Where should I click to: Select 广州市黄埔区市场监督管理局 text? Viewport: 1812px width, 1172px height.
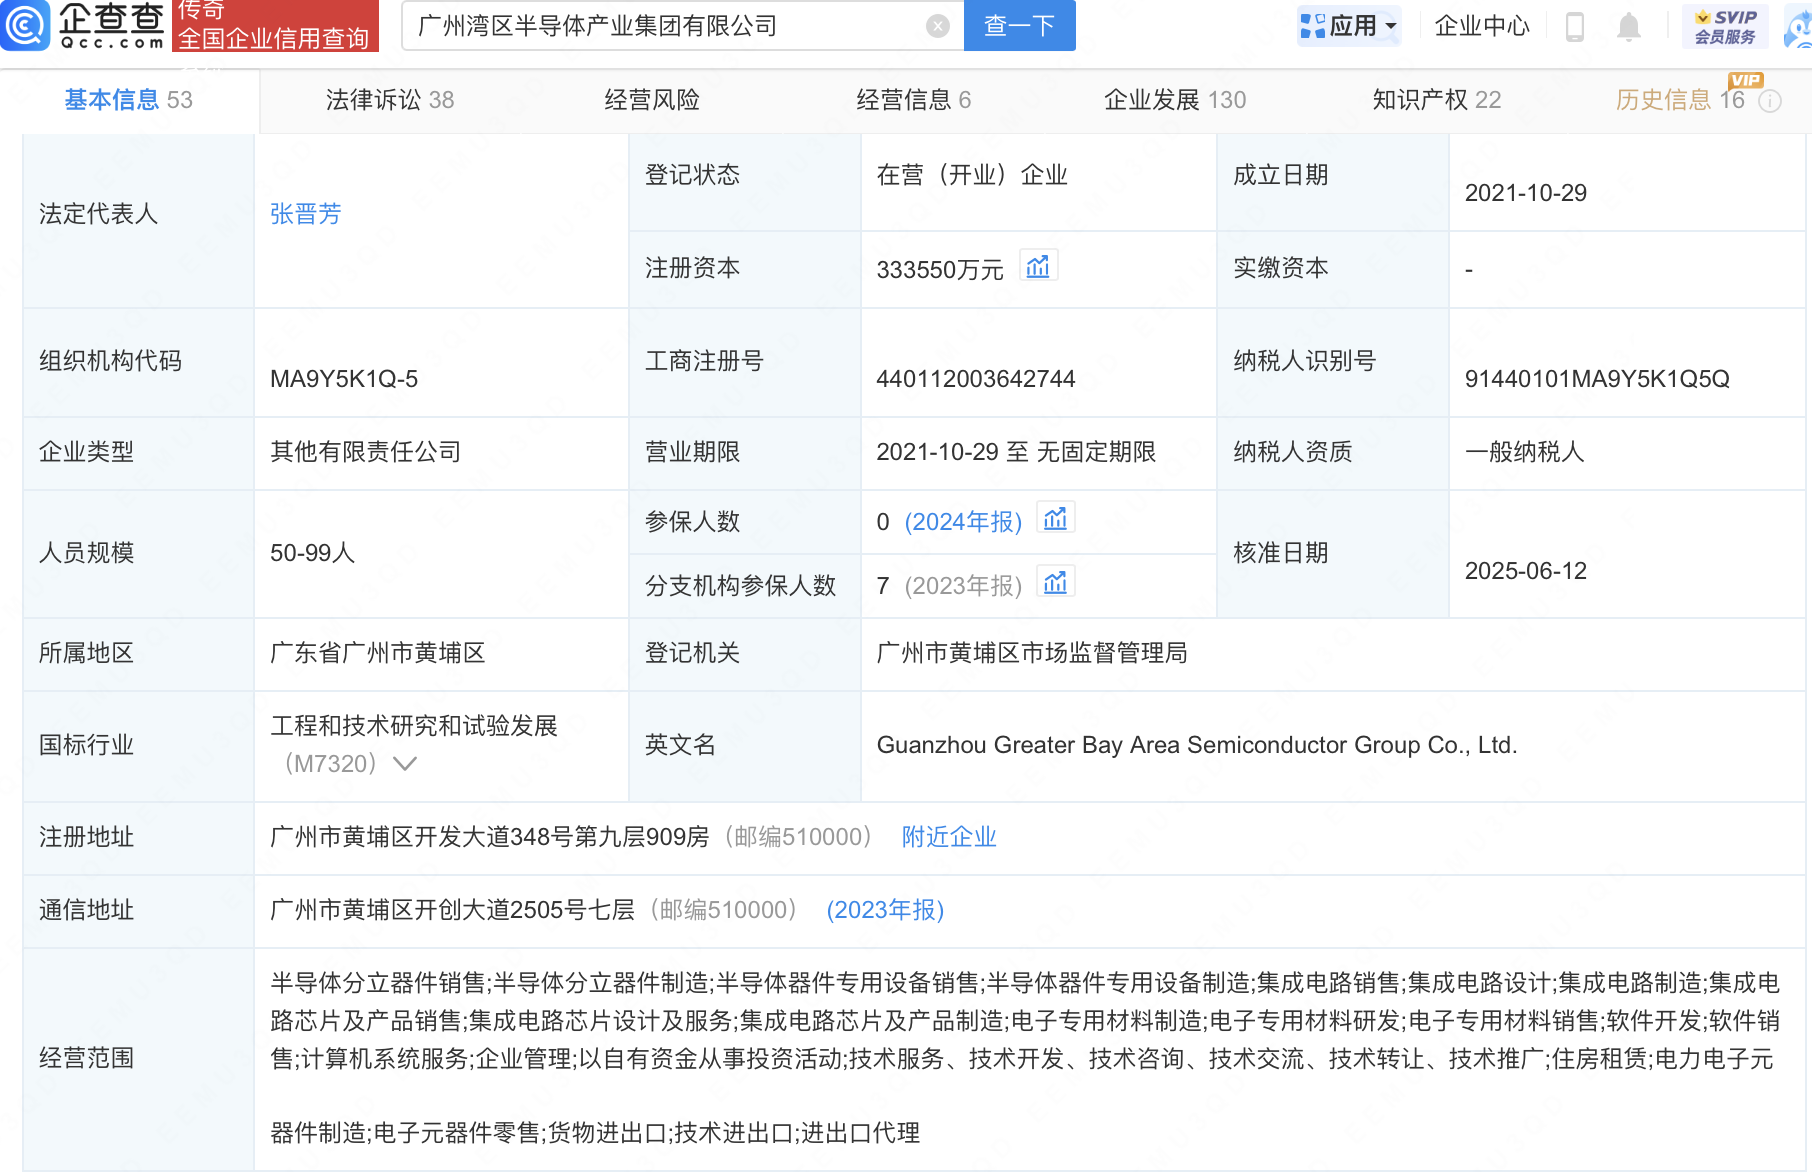1032,653
